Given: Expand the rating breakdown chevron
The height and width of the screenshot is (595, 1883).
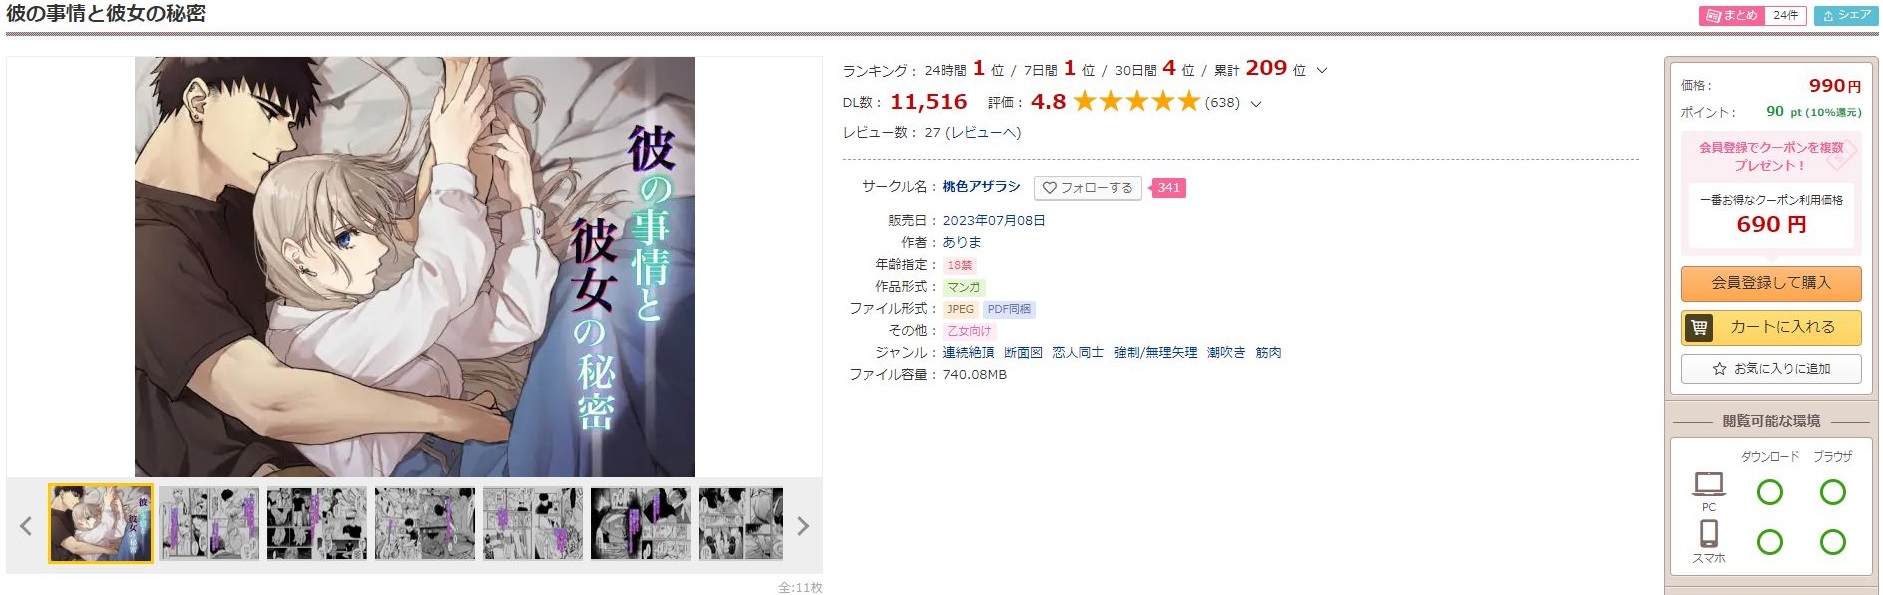Looking at the screenshot, I should (x=1256, y=103).
